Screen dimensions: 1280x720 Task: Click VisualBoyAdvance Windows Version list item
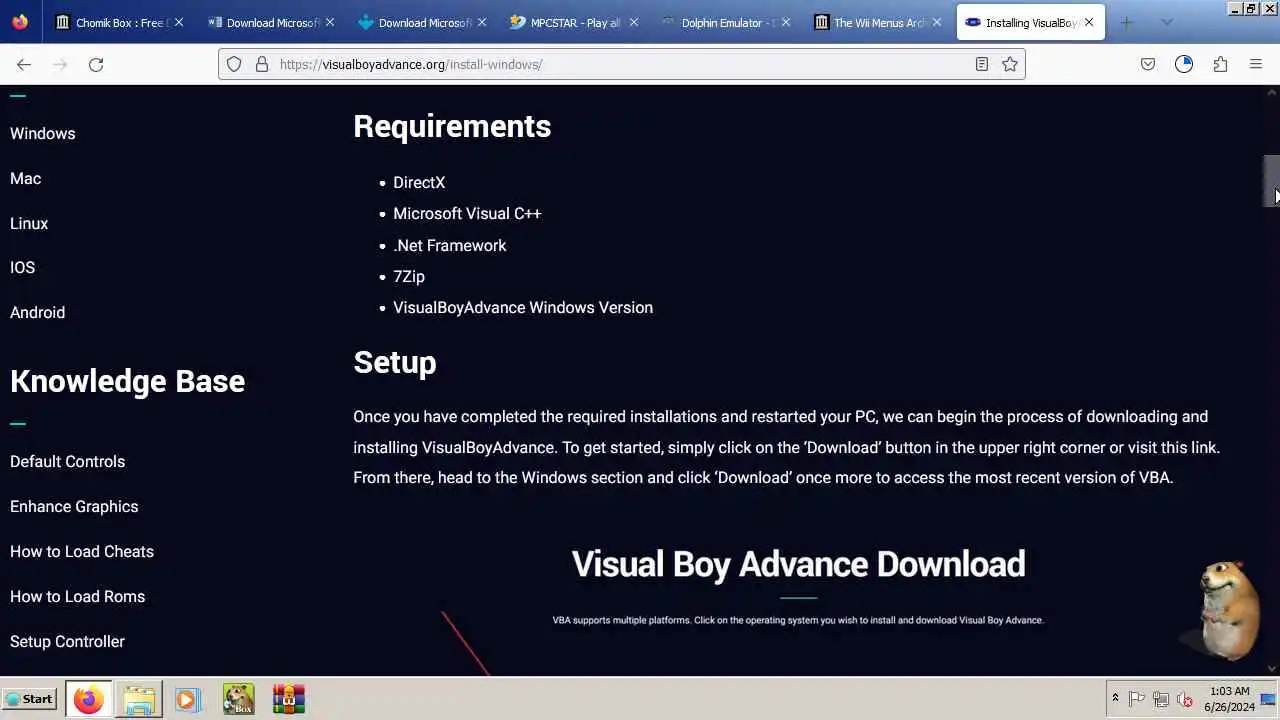pyautogui.click(x=523, y=307)
